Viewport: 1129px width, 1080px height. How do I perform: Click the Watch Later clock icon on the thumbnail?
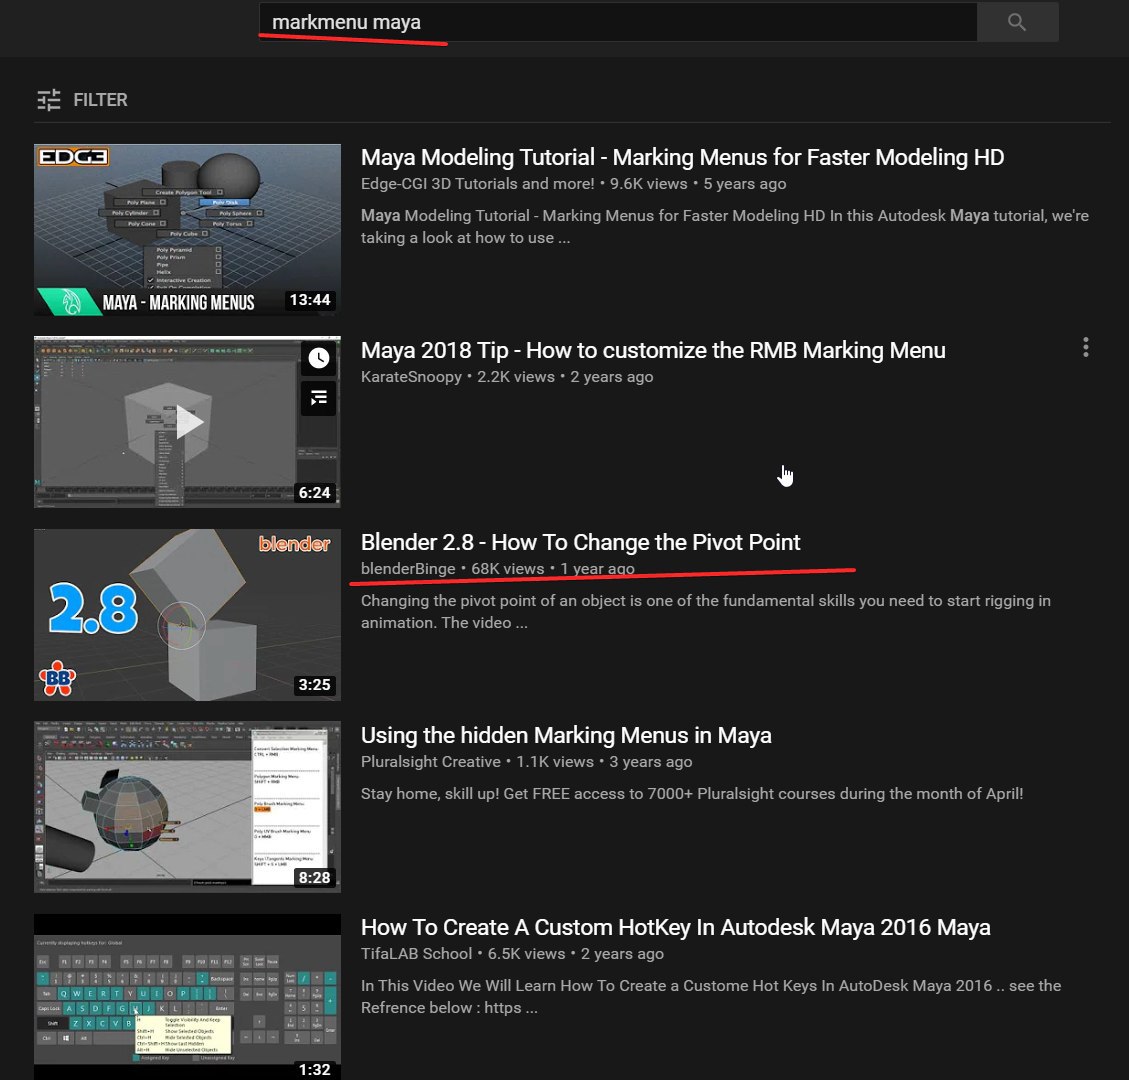(318, 358)
